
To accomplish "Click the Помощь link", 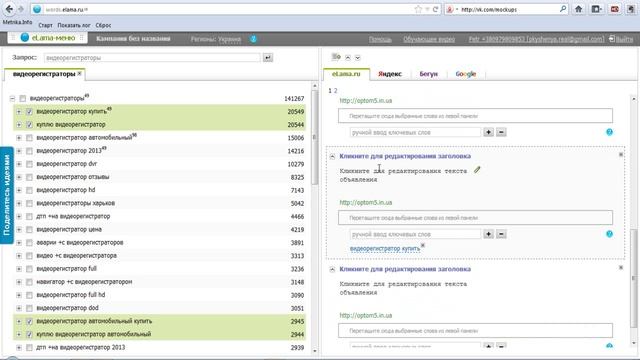I will pos(380,39).
